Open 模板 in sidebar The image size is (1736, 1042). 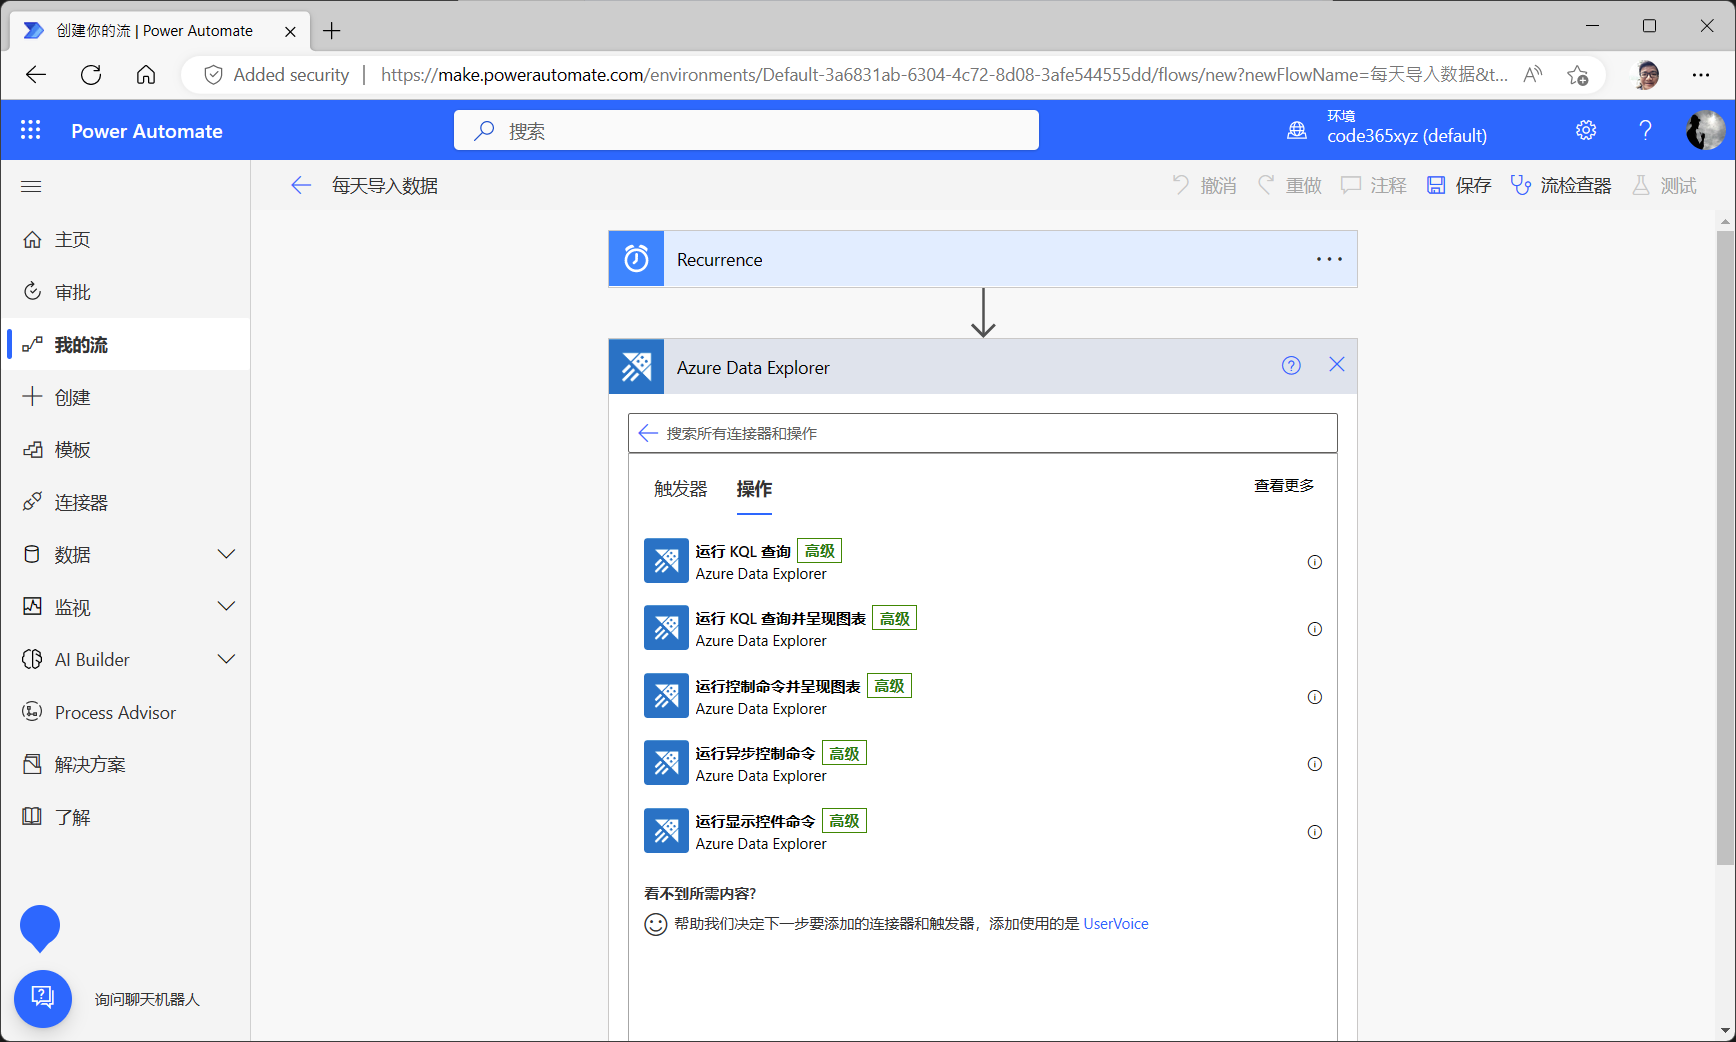coord(125,450)
